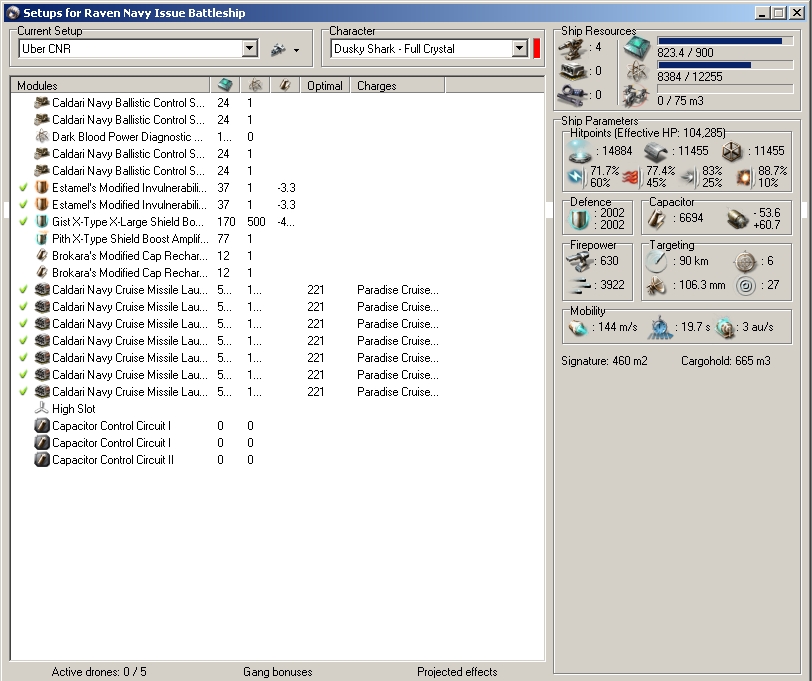The image size is (812, 681).
Task: Click the Cargohold: 665 m3 value
Action: click(726, 361)
